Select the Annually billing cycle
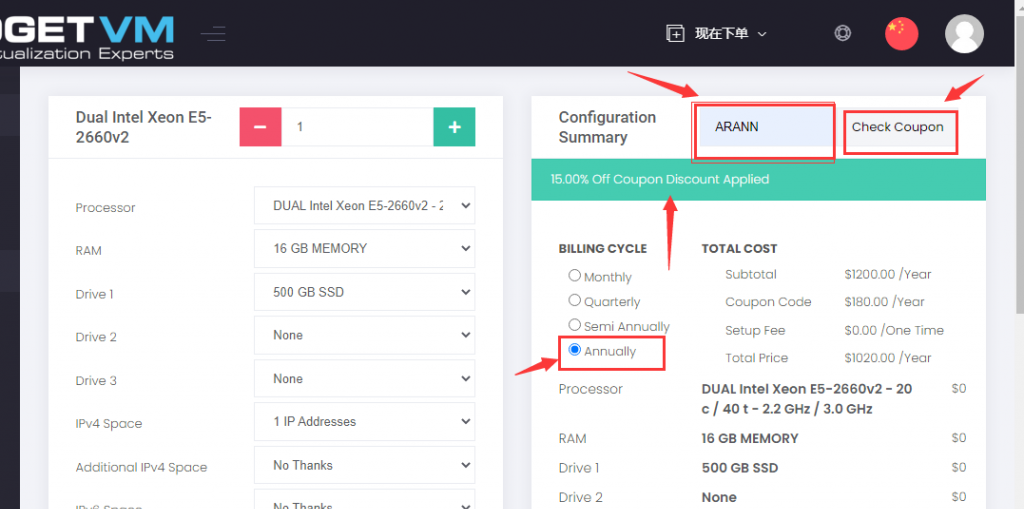 (575, 350)
